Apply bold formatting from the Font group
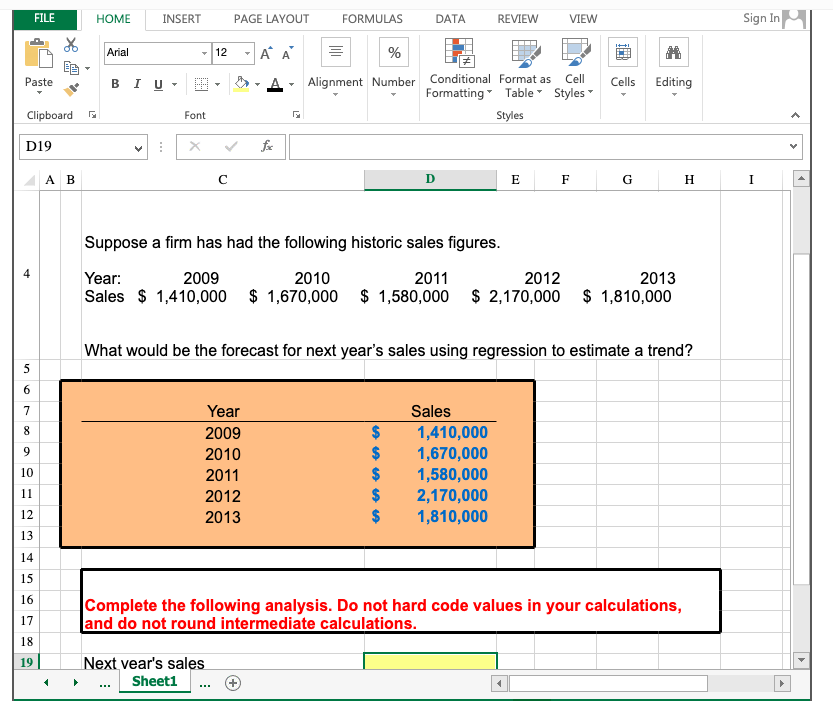 (x=115, y=84)
